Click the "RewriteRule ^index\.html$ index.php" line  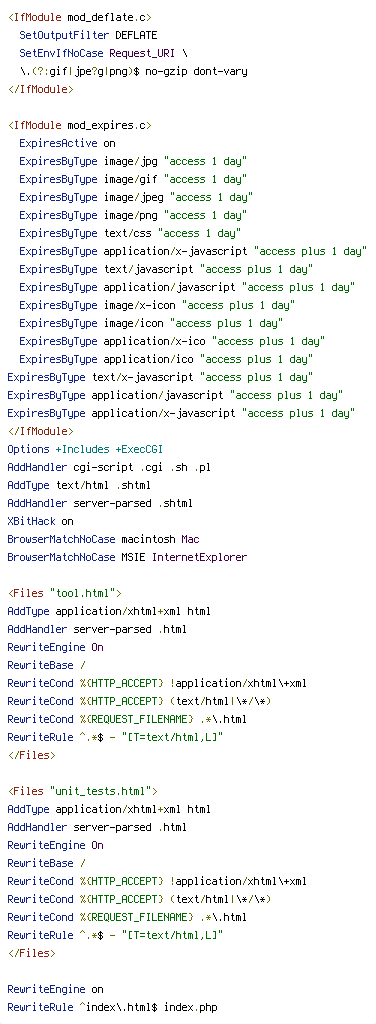[x=112, y=1007]
